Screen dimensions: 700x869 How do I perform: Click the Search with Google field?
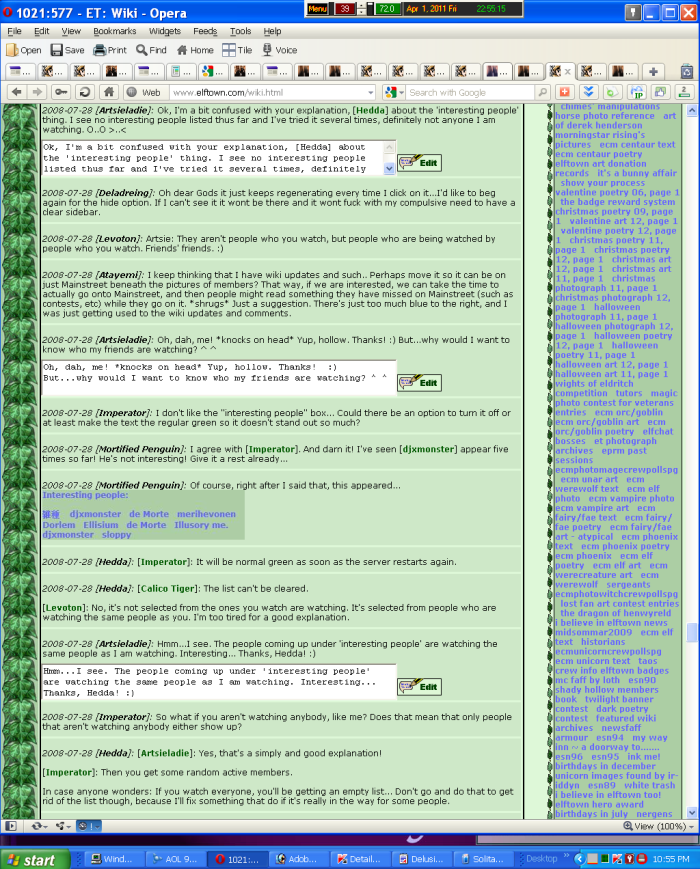pos(470,93)
